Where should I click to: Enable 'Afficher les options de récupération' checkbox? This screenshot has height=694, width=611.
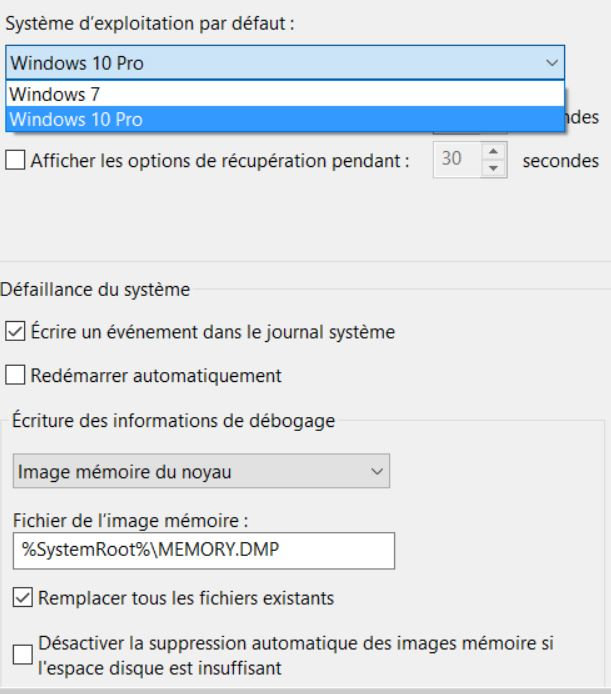(15, 161)
